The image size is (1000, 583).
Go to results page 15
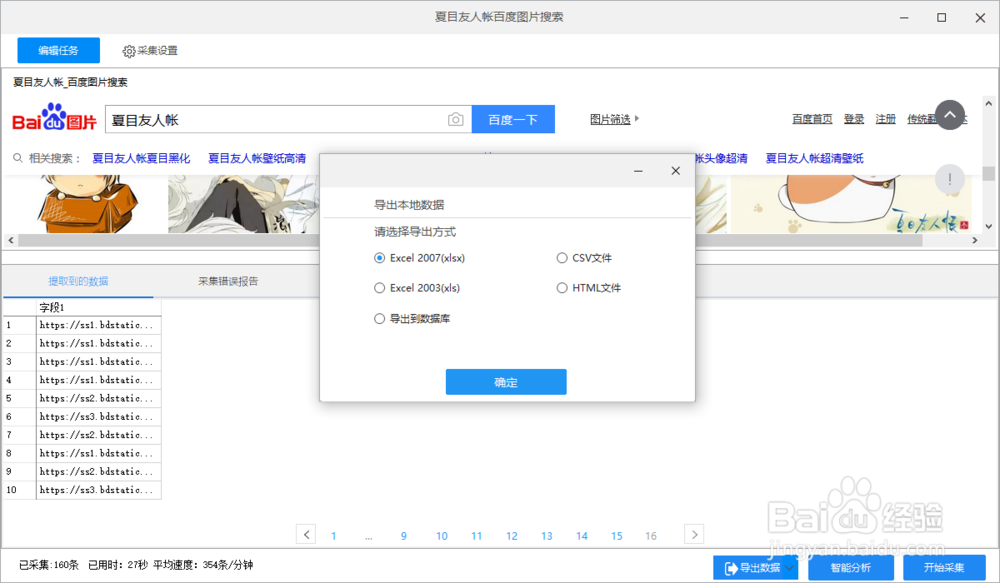click(x=617, y=536)
